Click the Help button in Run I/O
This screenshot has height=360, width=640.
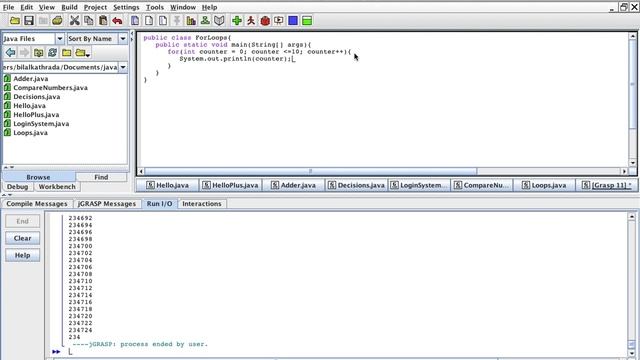[x=22, y=256]
